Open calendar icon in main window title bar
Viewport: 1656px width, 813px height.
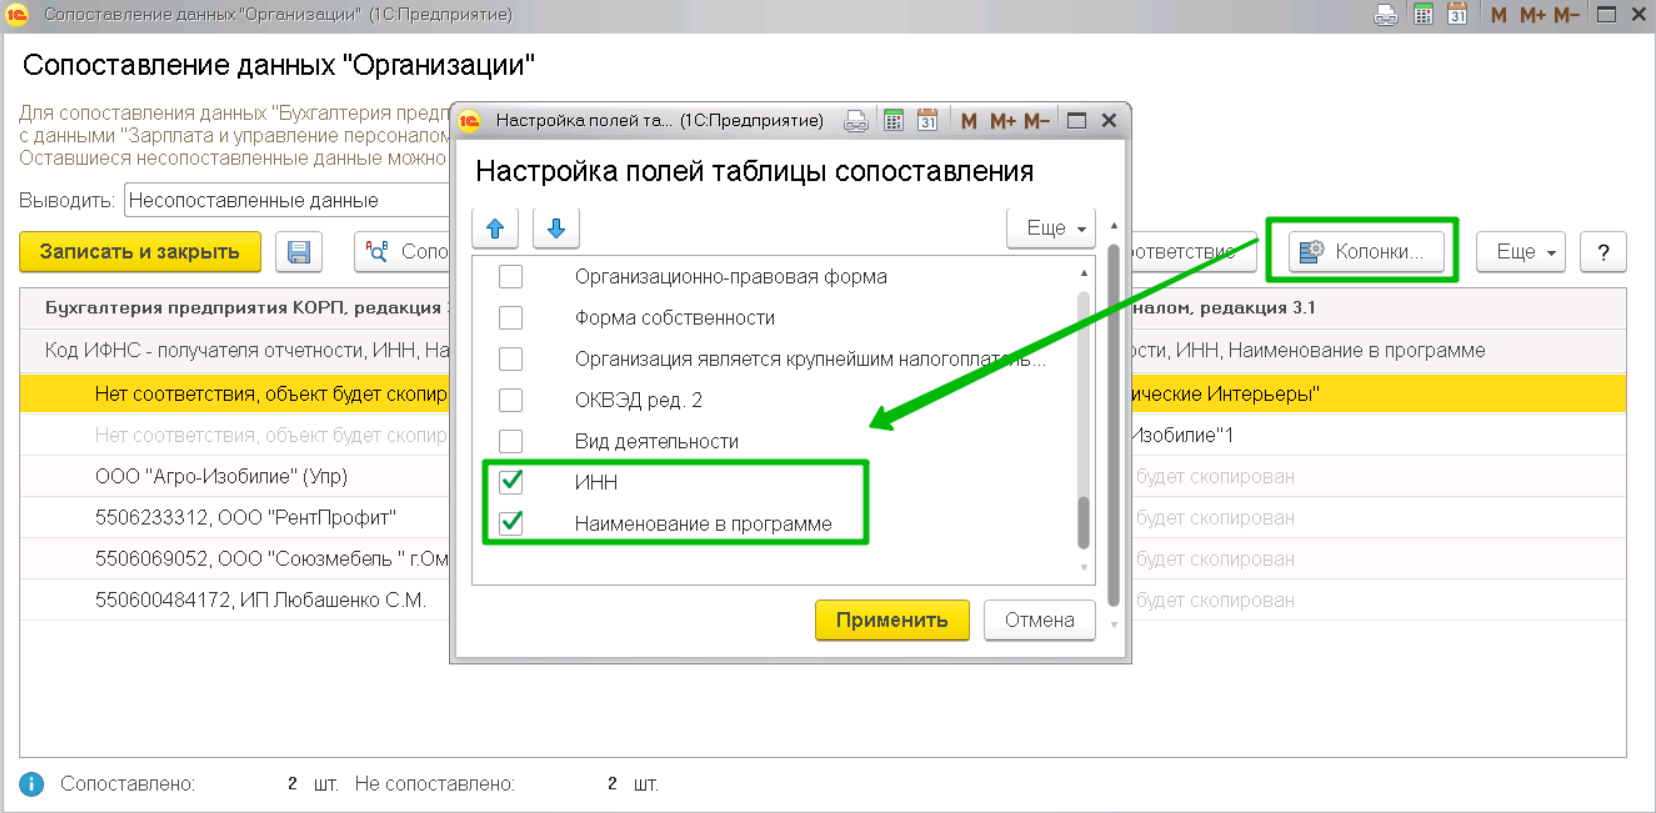(1457, 15)
